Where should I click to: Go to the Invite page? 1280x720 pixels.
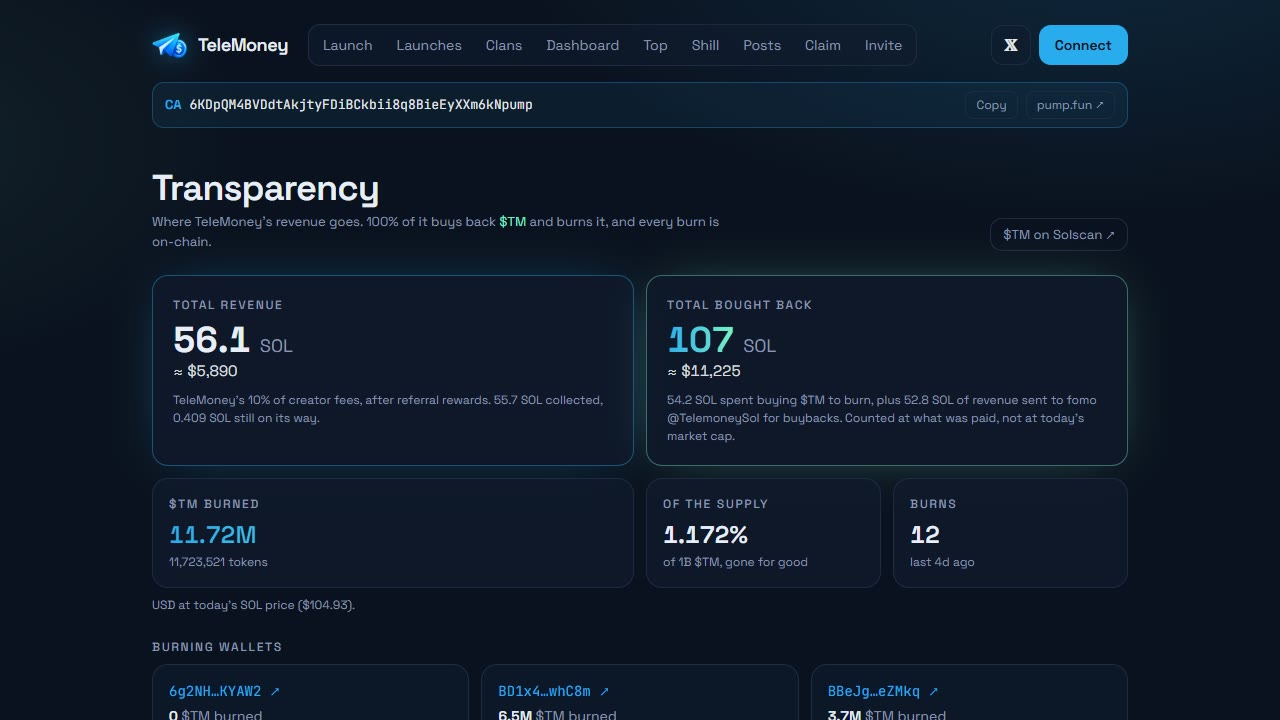[883, 45]
